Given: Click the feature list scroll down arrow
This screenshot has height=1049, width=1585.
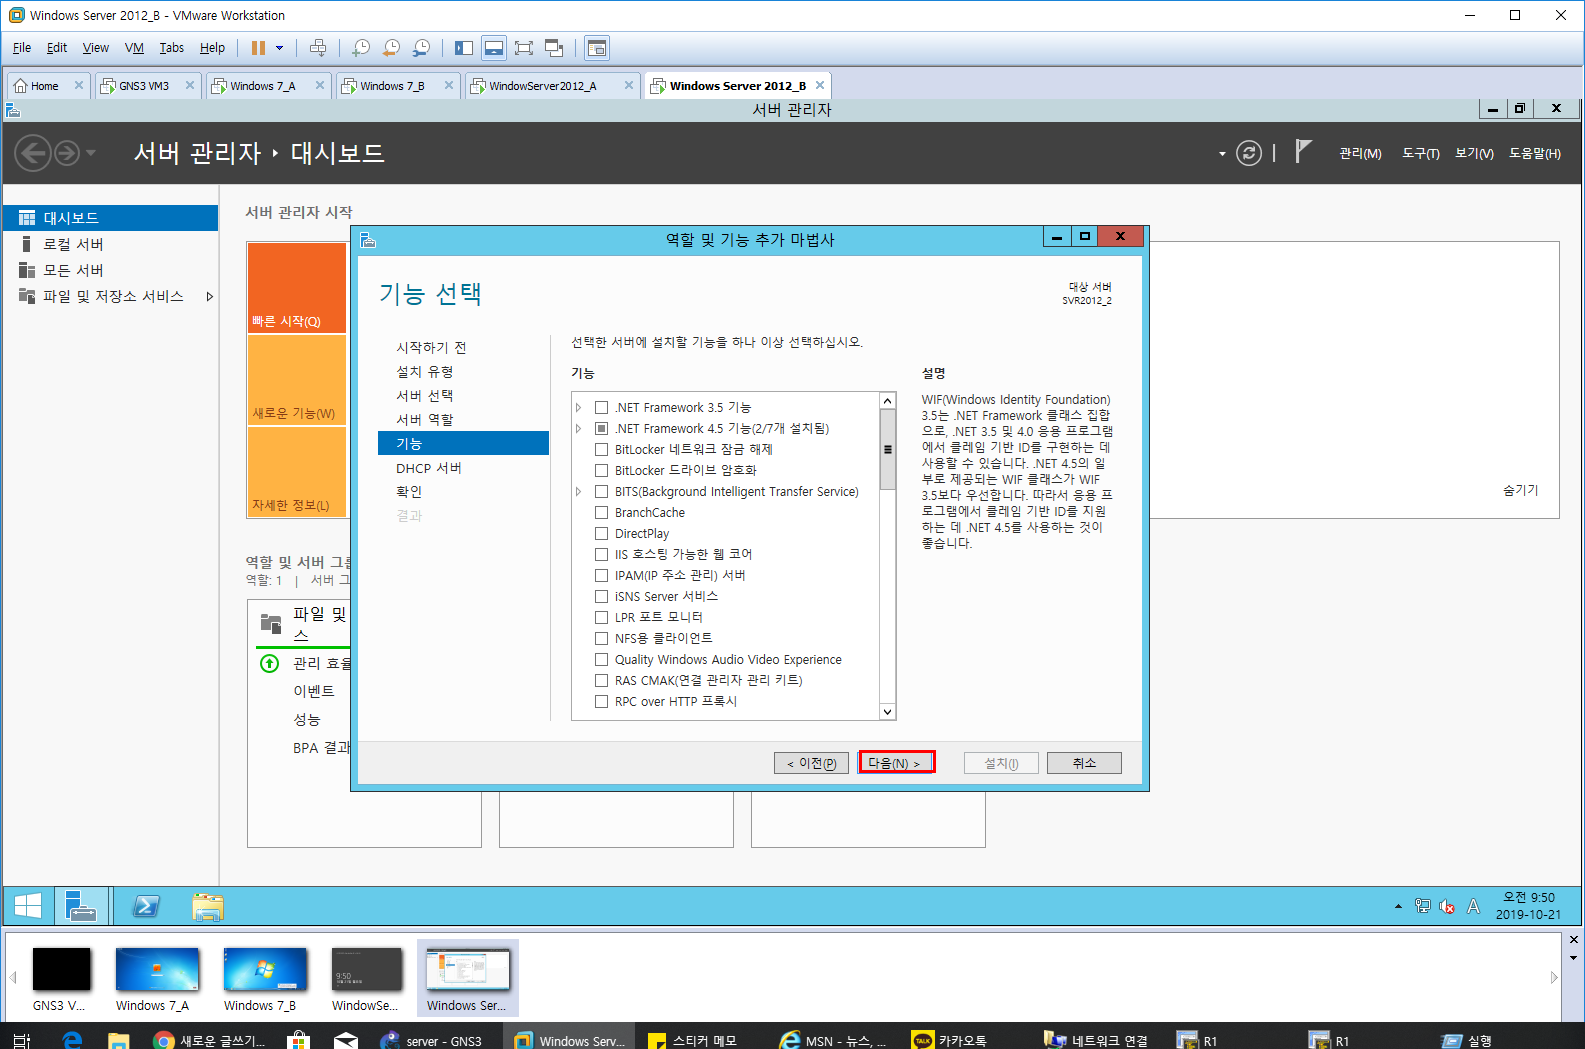Looking at the screenshot, I should tap(887, 711).
